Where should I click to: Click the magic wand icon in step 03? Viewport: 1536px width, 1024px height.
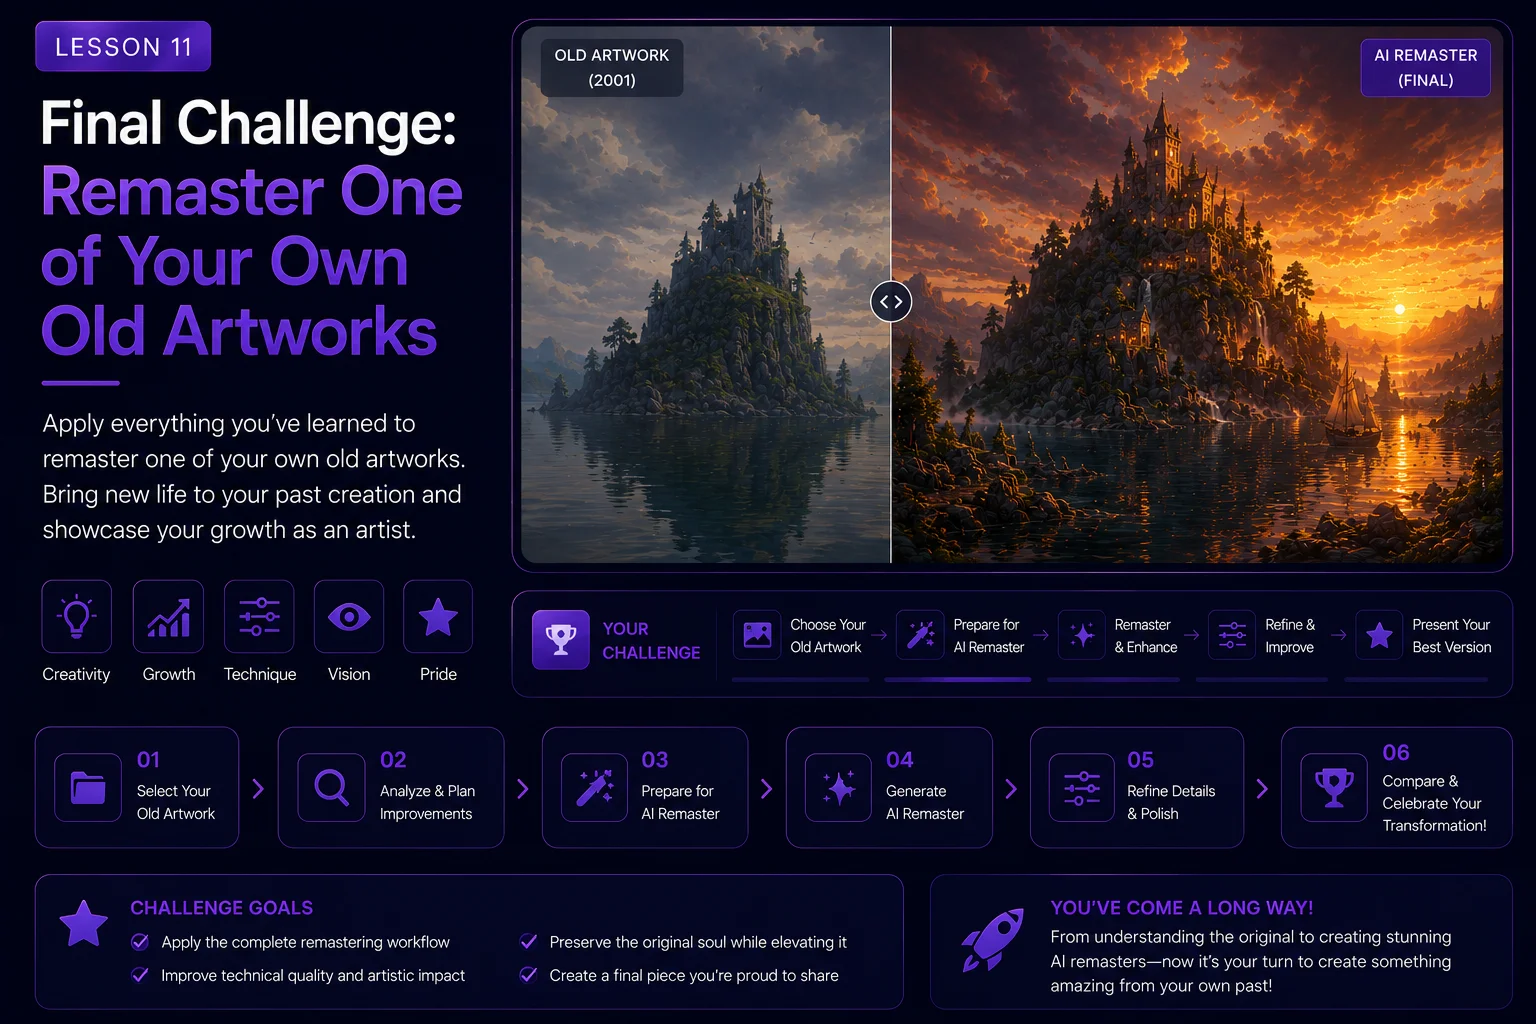click(x=595, y=788)
